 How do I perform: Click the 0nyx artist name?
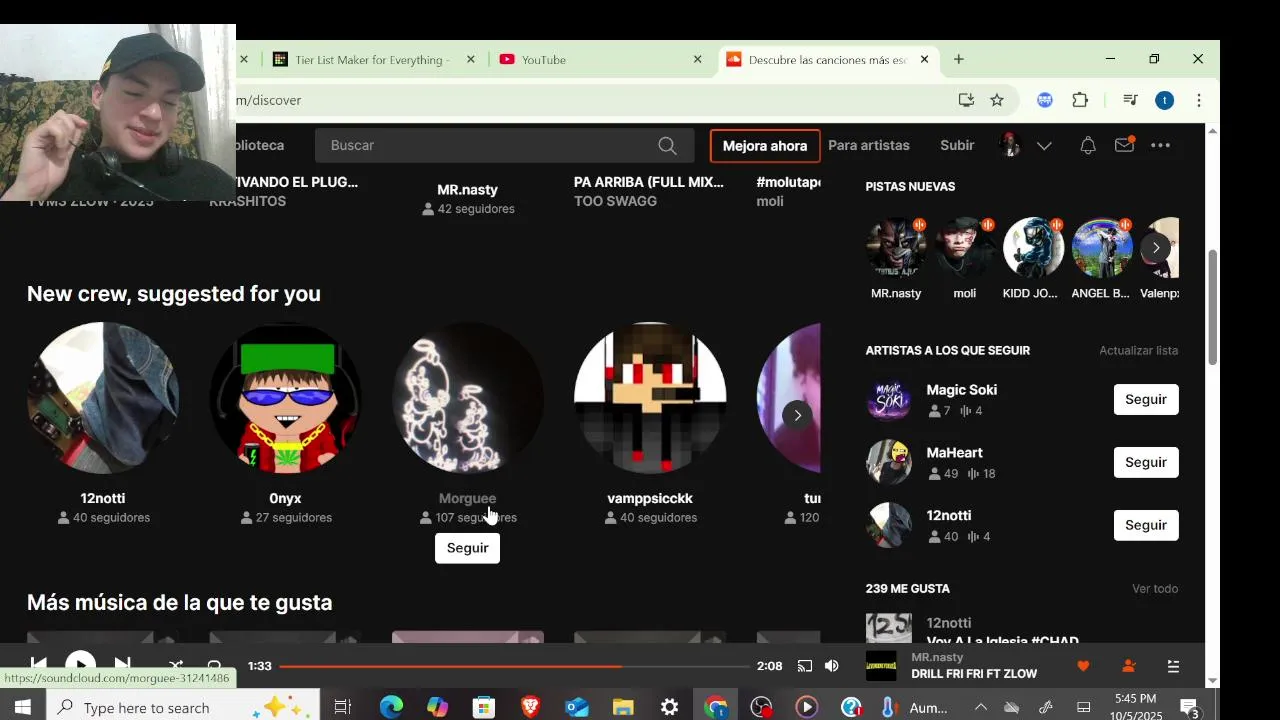285,498
